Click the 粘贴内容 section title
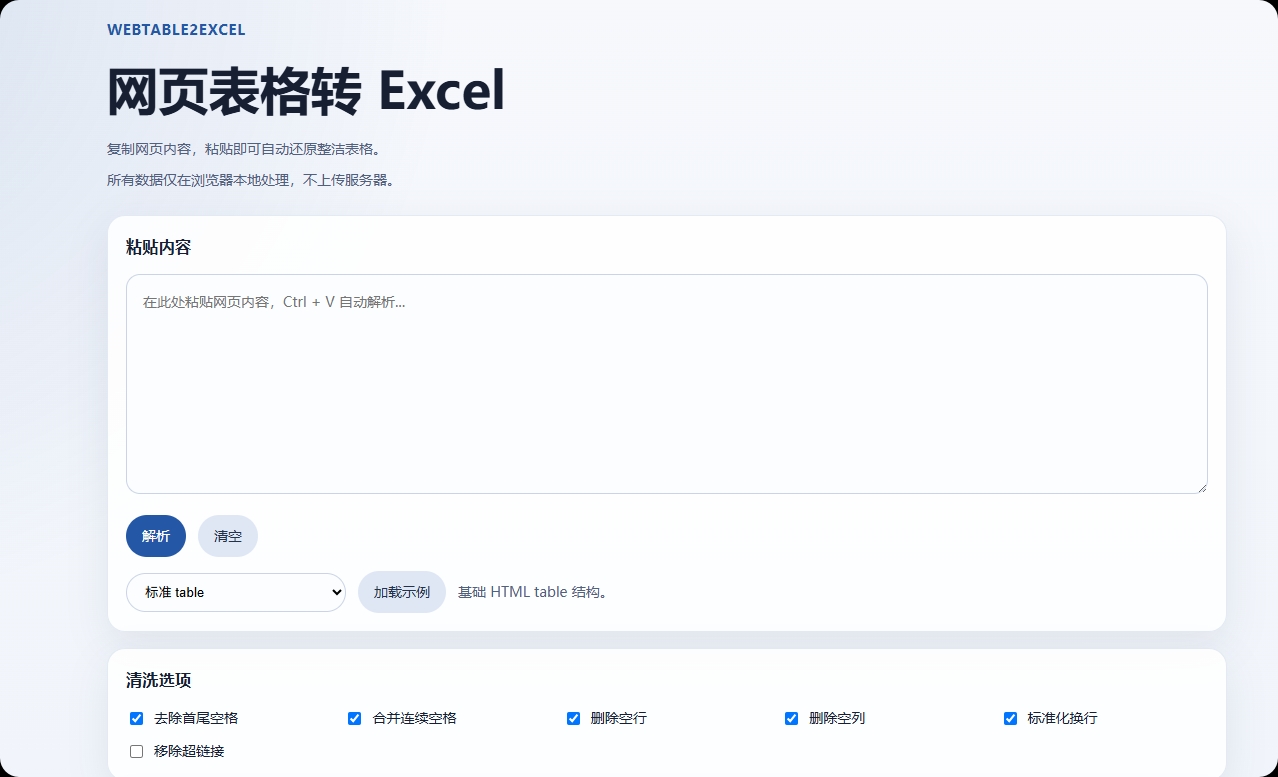 [x=158, y=247]
